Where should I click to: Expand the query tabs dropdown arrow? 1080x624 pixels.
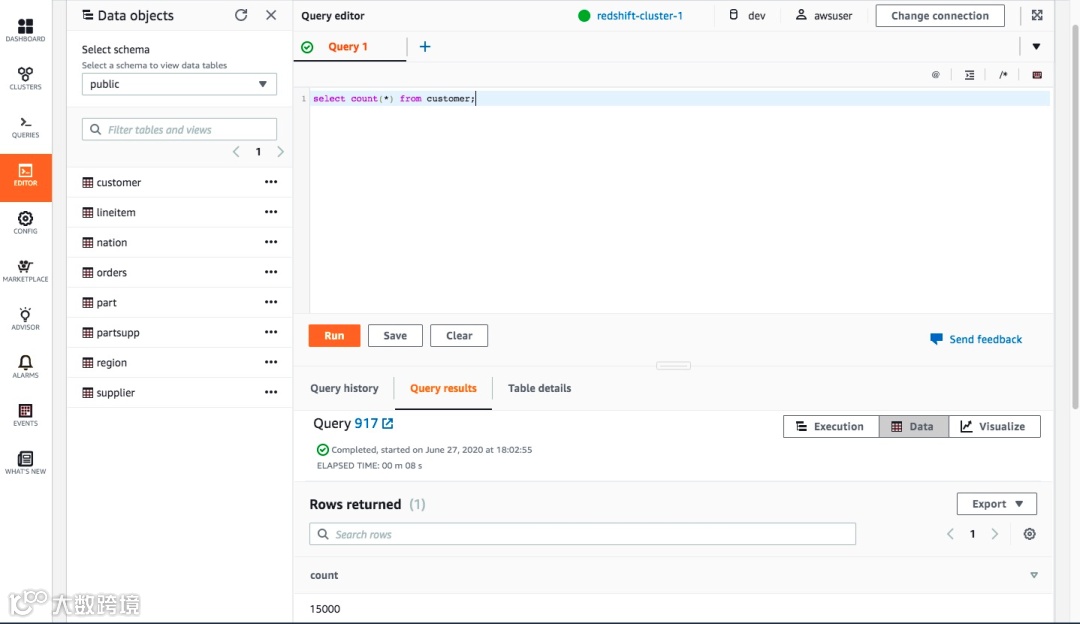coord(1036,46)
